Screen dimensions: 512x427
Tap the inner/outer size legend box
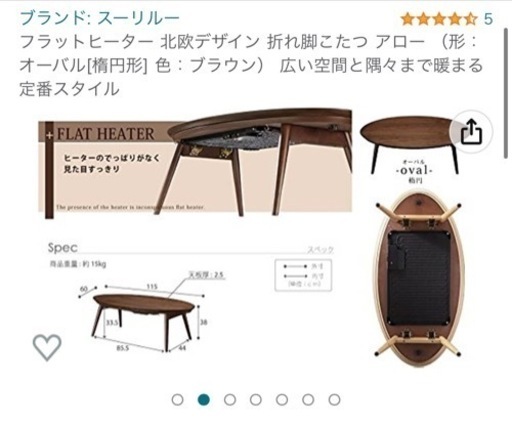303,275
